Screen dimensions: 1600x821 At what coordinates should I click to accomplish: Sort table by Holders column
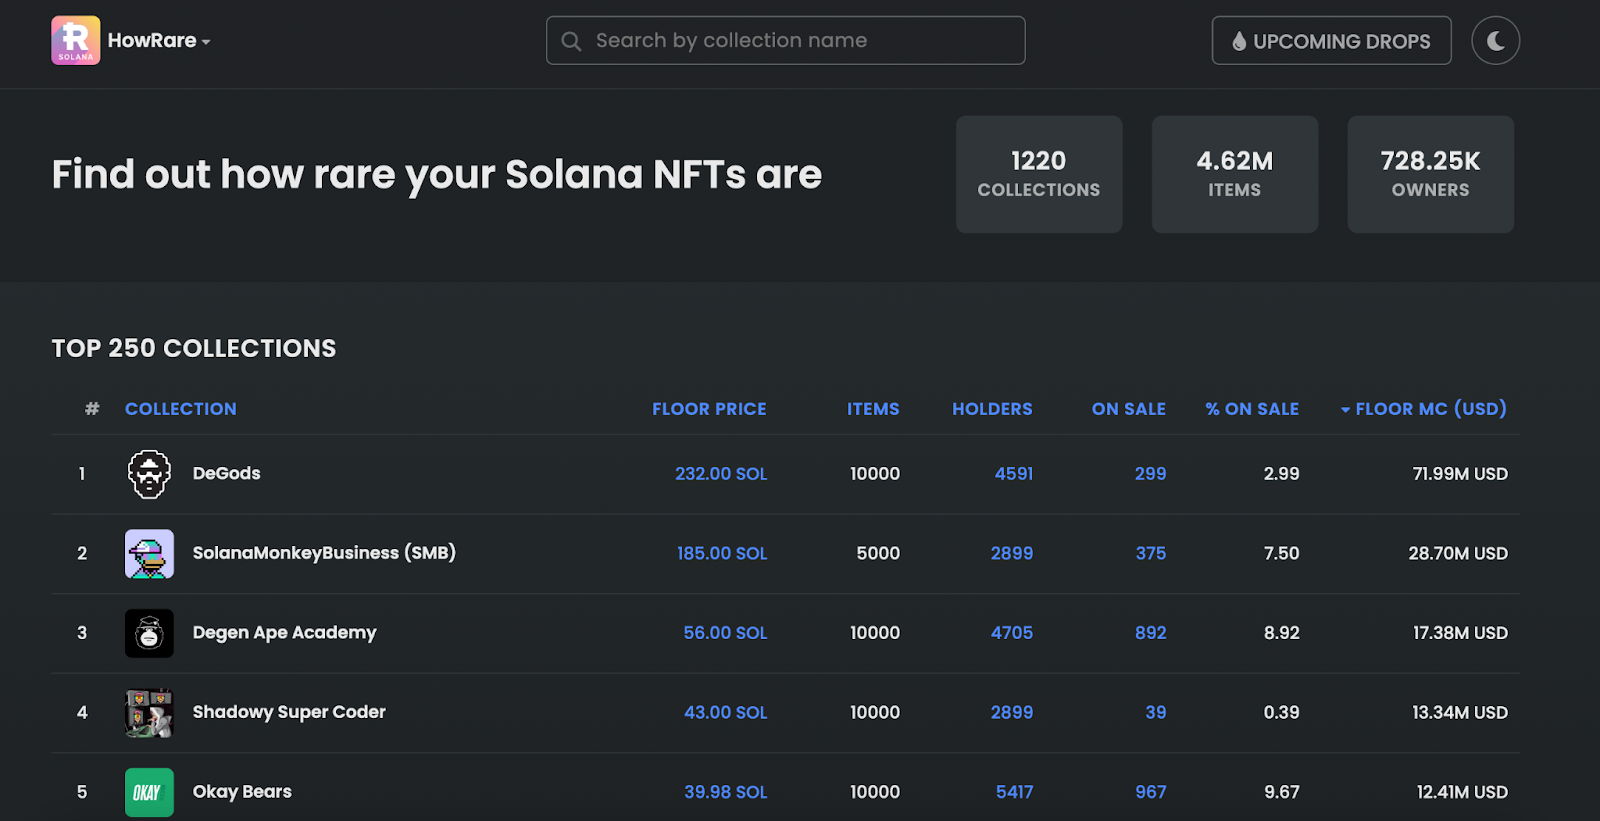point(992,409)
